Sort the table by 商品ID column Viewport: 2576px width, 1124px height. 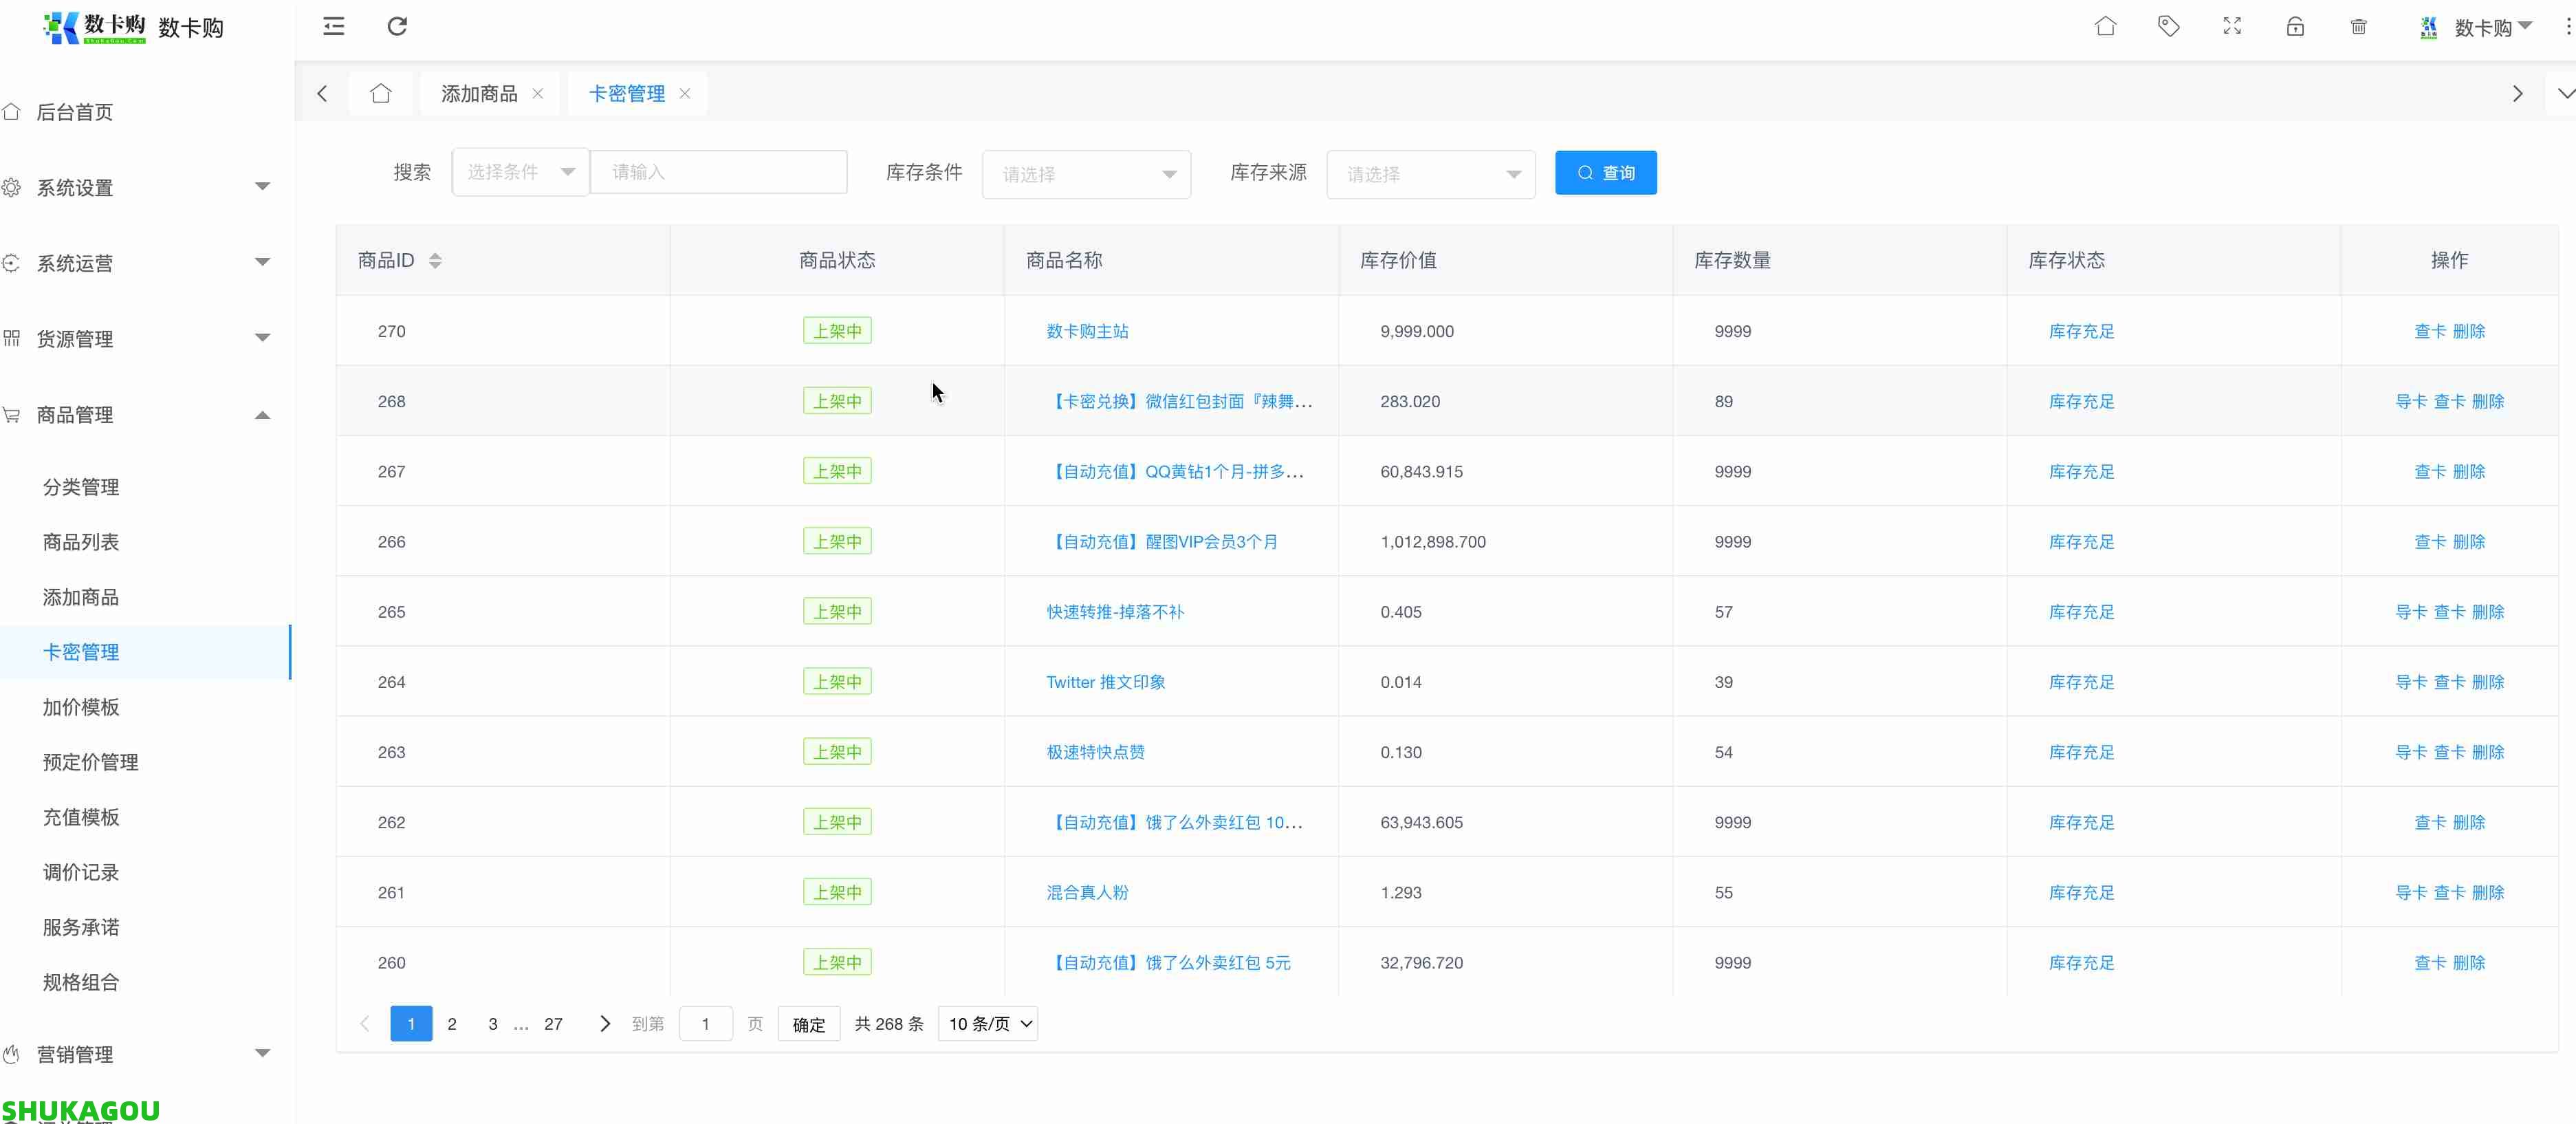tap(435, 261)
